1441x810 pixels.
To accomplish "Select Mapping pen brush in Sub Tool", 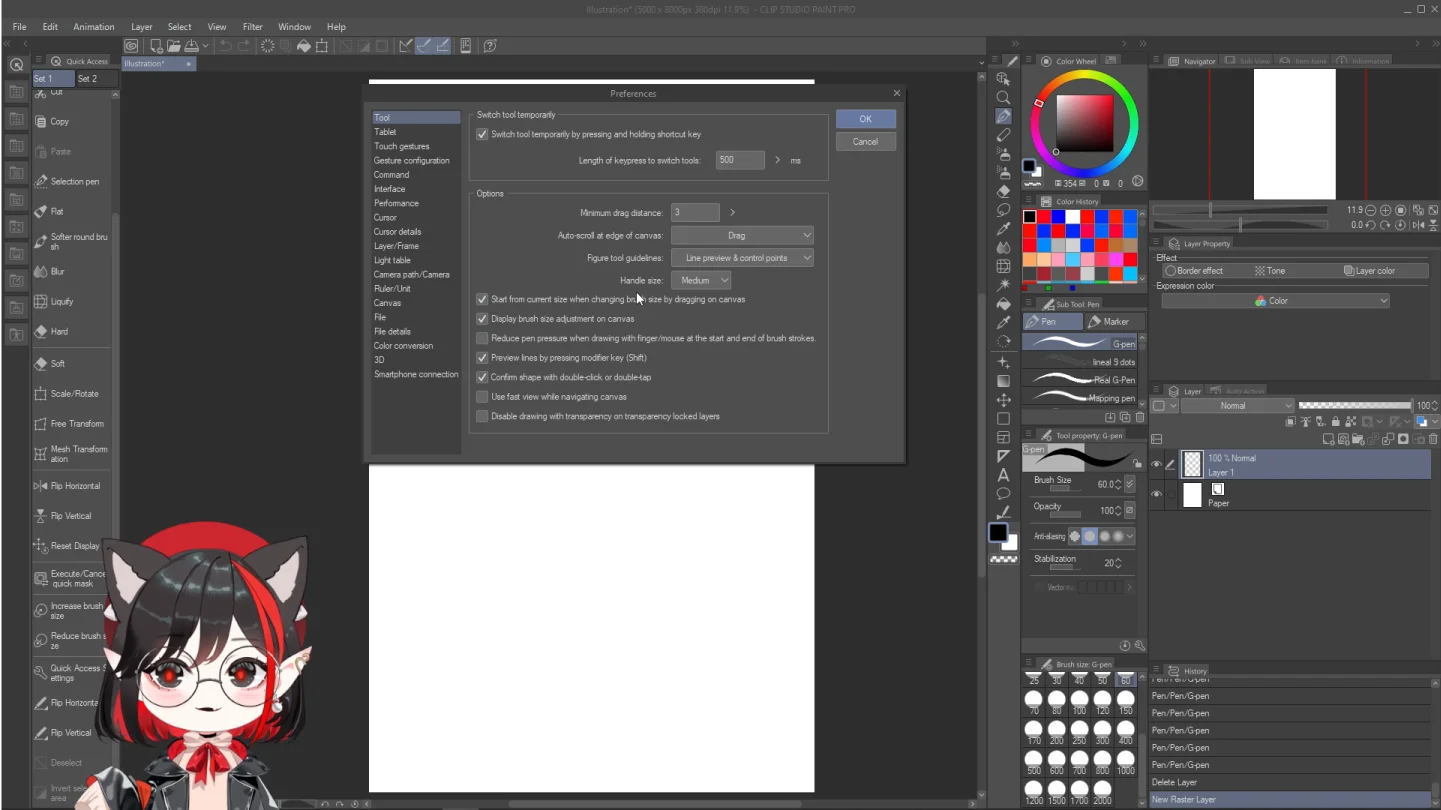I will point(1080,398).
